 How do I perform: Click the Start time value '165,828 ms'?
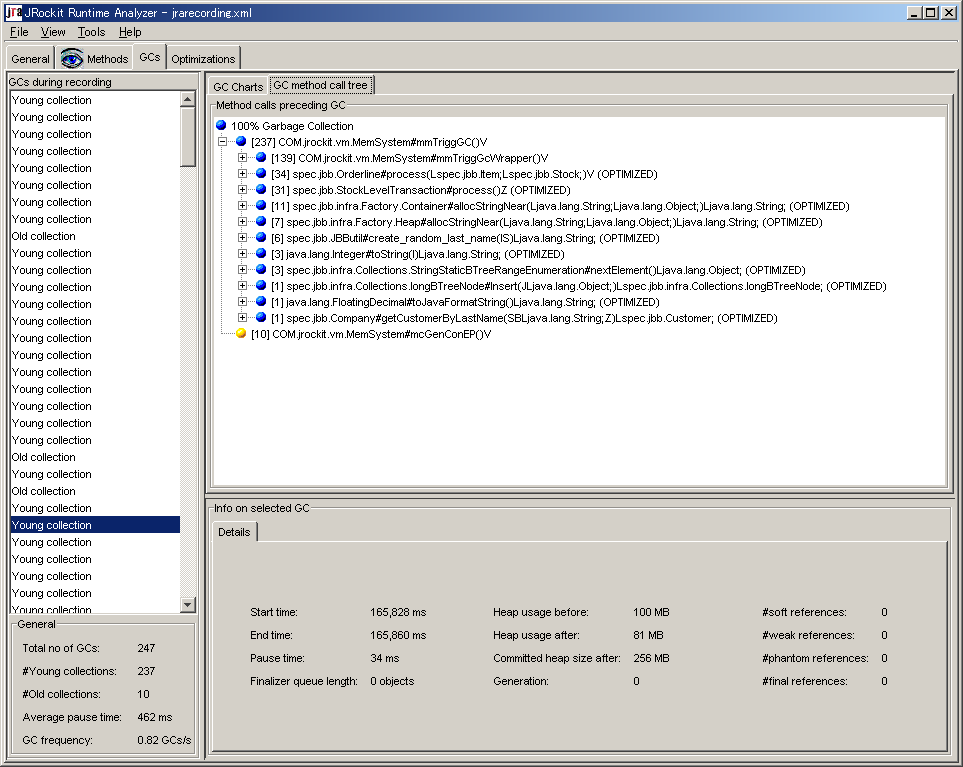tap(398, 612)
